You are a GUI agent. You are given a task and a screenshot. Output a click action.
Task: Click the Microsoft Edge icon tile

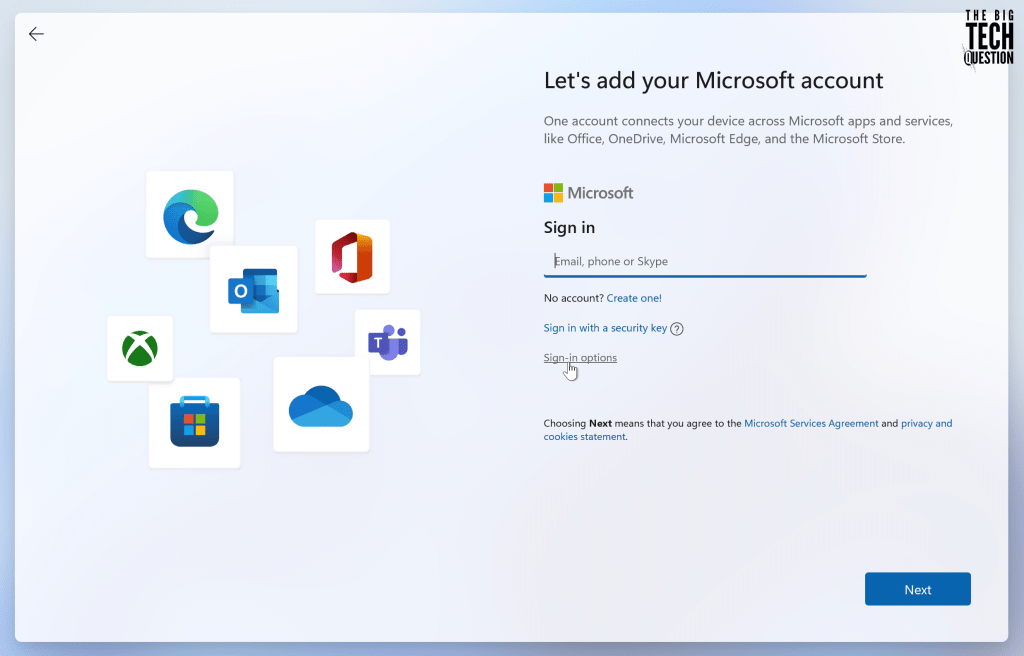[x=190, y=214]
